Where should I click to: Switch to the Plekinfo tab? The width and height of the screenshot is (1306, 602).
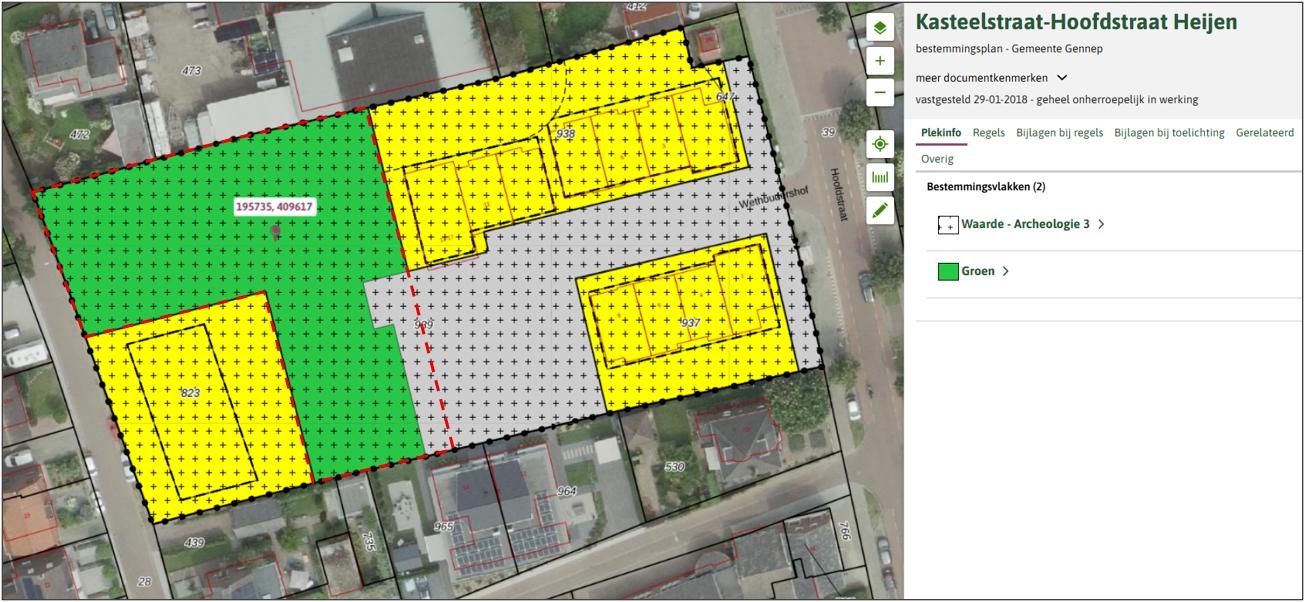[x=941, y=133]
